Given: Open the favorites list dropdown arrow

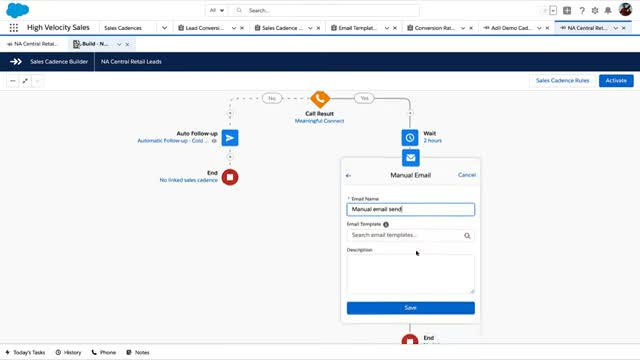Looking at the screenshot, I should (553, 11).
